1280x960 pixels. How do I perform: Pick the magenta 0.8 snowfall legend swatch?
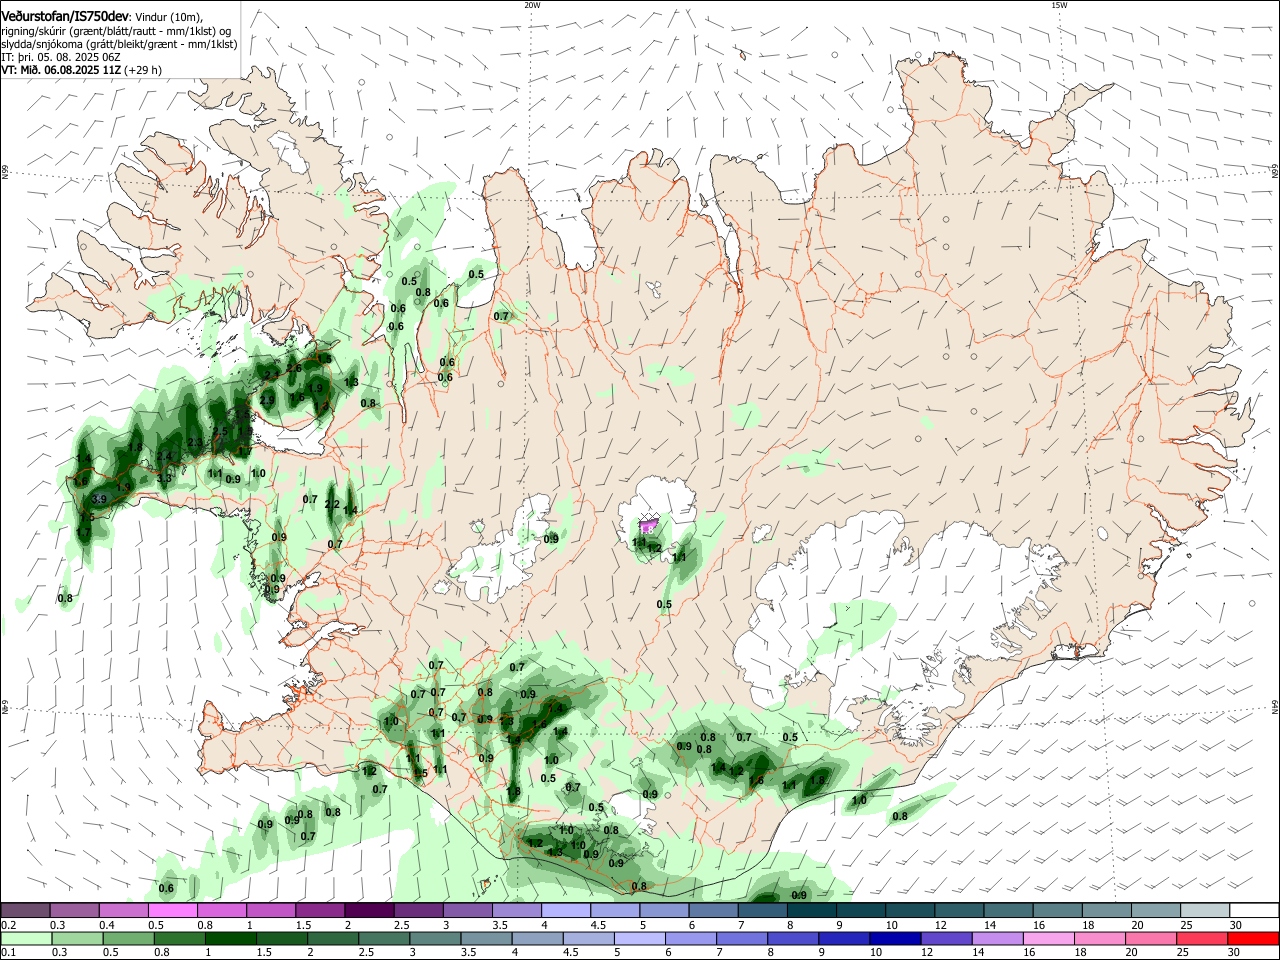point(221,910)
